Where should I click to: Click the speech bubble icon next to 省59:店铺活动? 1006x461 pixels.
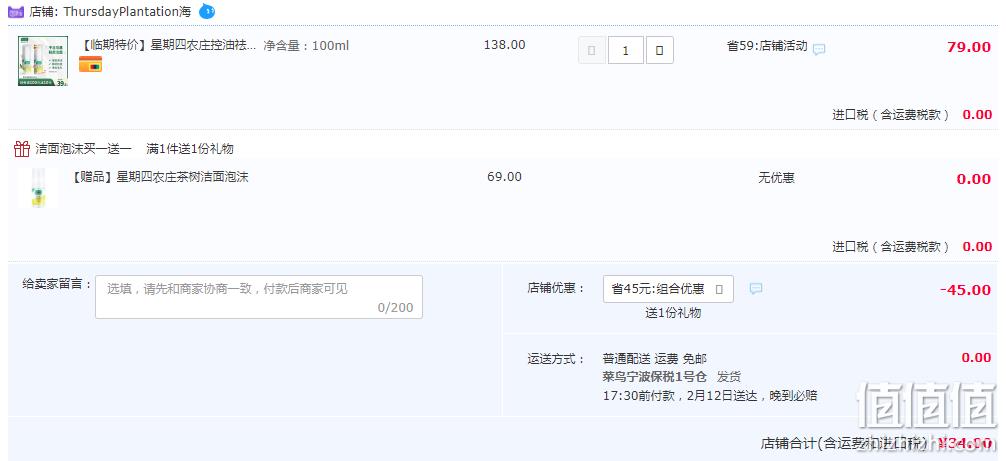(819, 49)
